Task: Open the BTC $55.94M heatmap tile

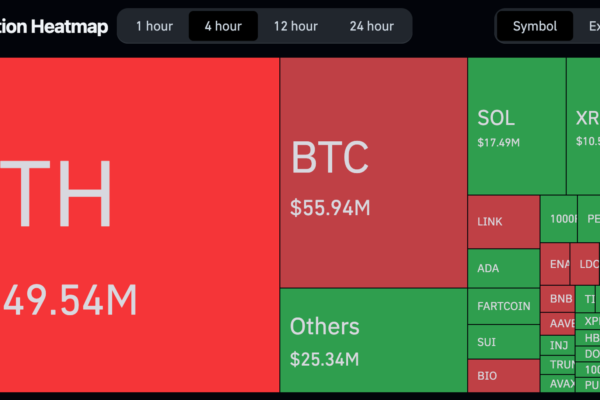Action: 373,173
